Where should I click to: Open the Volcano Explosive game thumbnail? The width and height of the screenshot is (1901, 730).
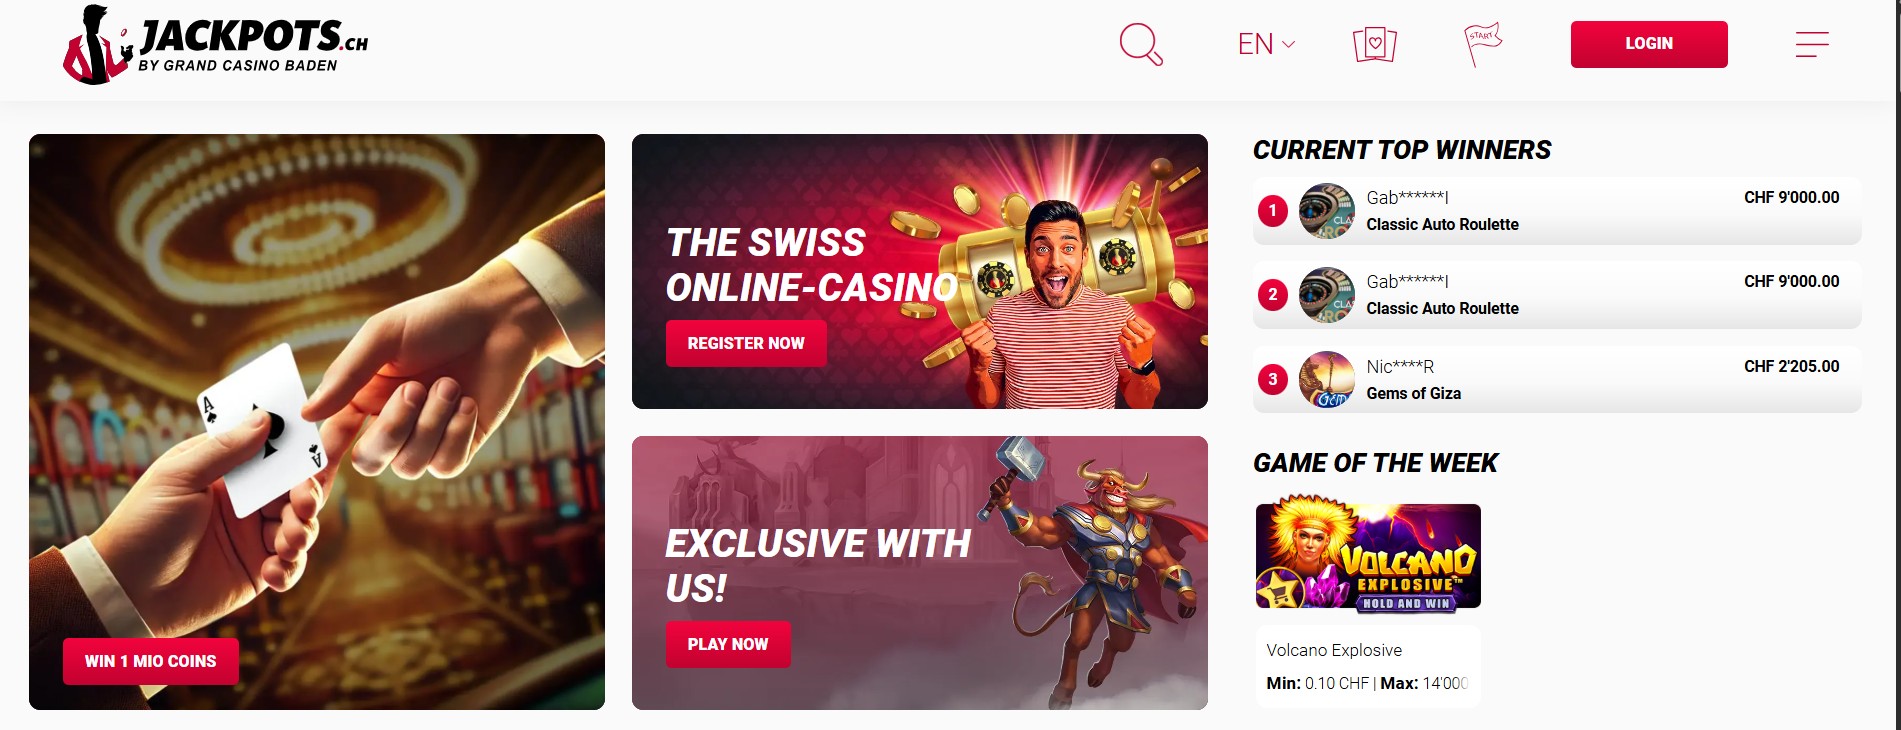(1368, 556)
